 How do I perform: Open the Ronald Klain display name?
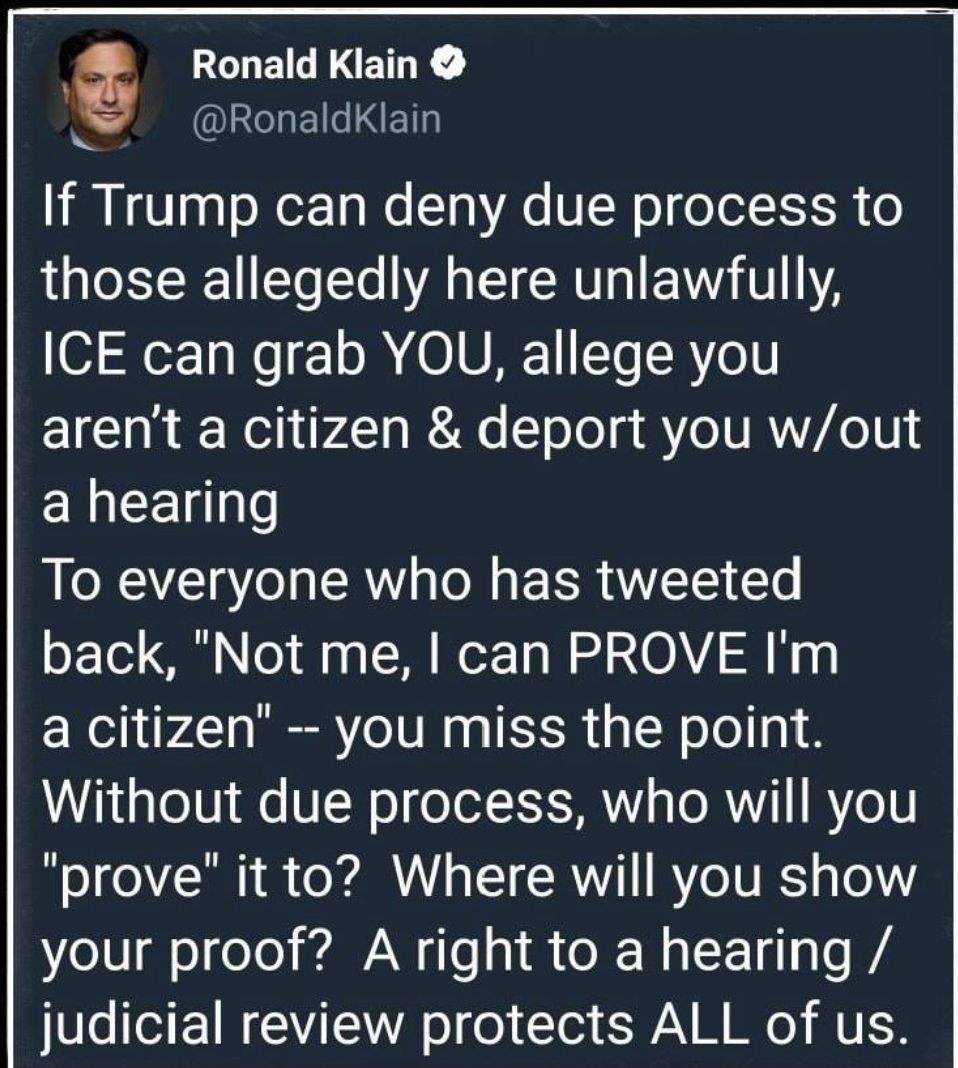[x=304, y=65]
